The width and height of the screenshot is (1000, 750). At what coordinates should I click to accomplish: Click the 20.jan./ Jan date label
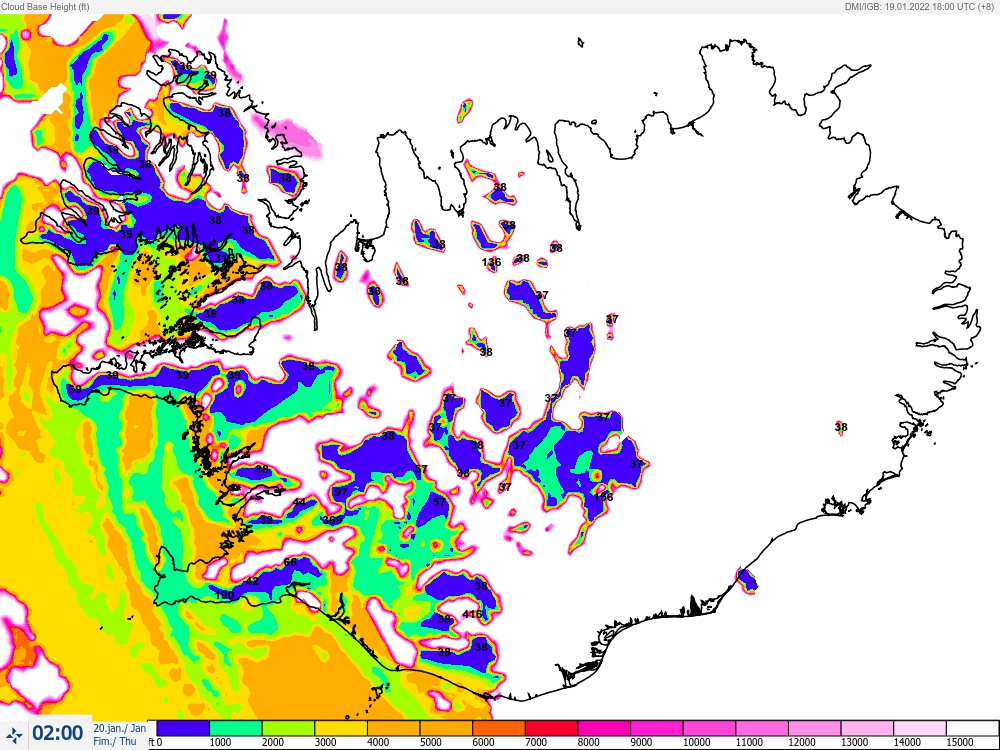click(119, 728)
